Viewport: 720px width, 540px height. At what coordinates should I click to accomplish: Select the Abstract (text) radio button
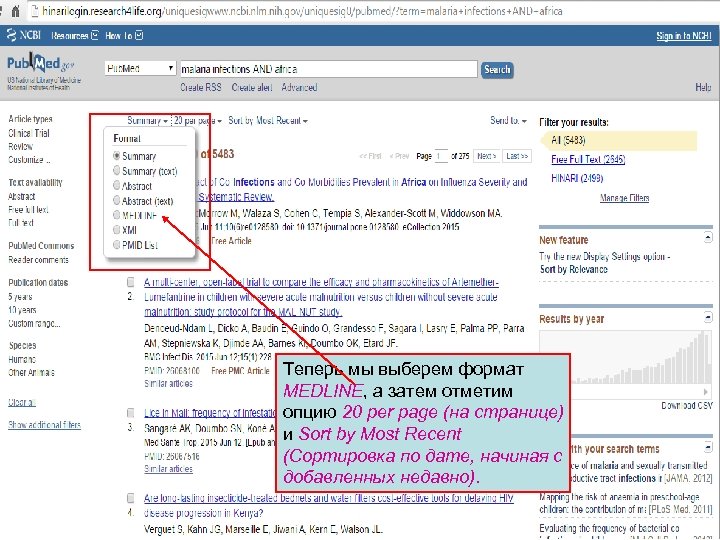pyautogui.click(x=117, y=200)
